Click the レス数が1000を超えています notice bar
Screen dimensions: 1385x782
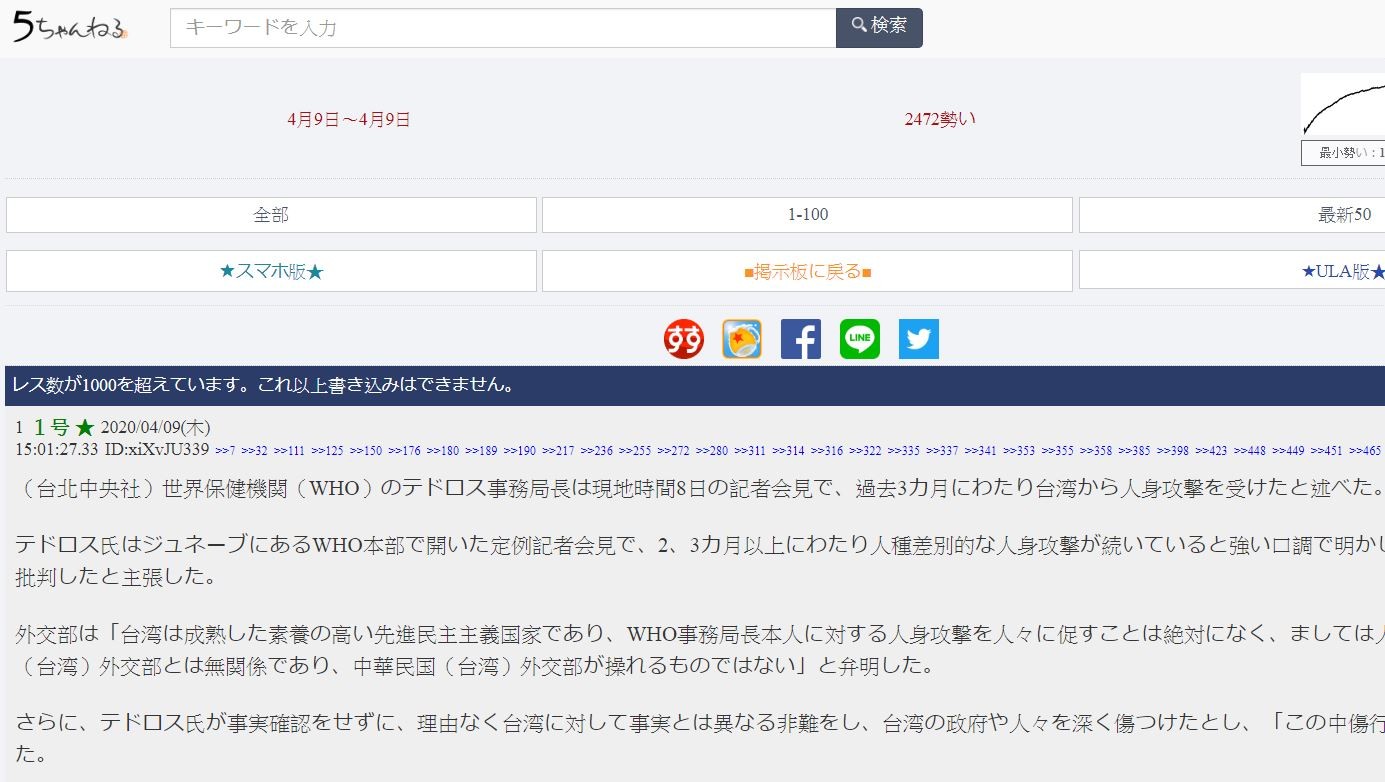[x=695, y=385]
